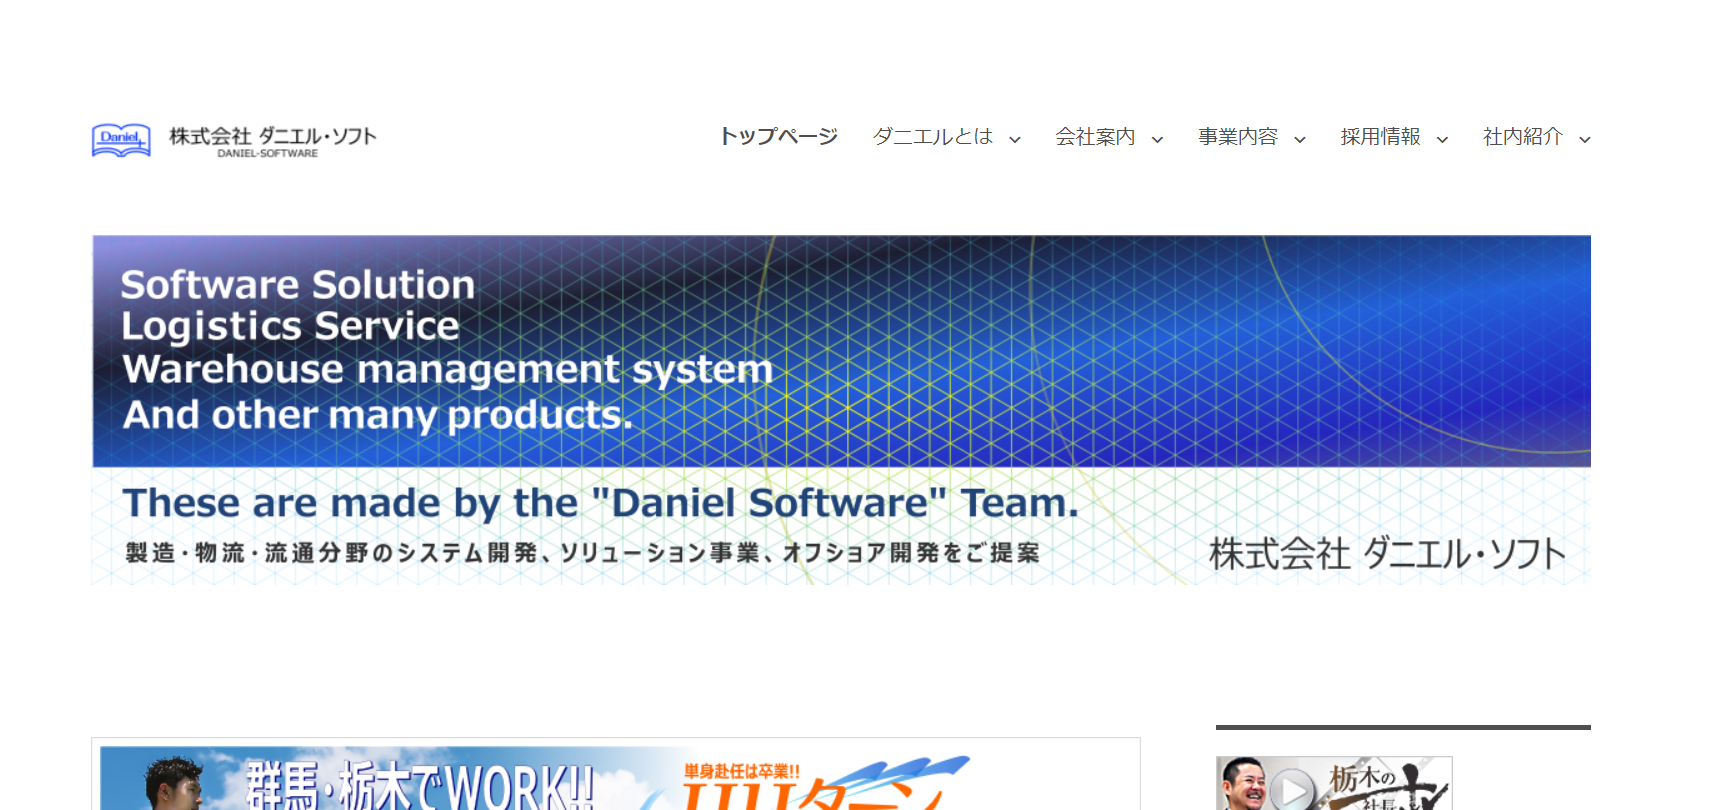
Task: Expand the chevron beside ダニエルとは
Action: pyautogui.click(x=1015, y=140)
